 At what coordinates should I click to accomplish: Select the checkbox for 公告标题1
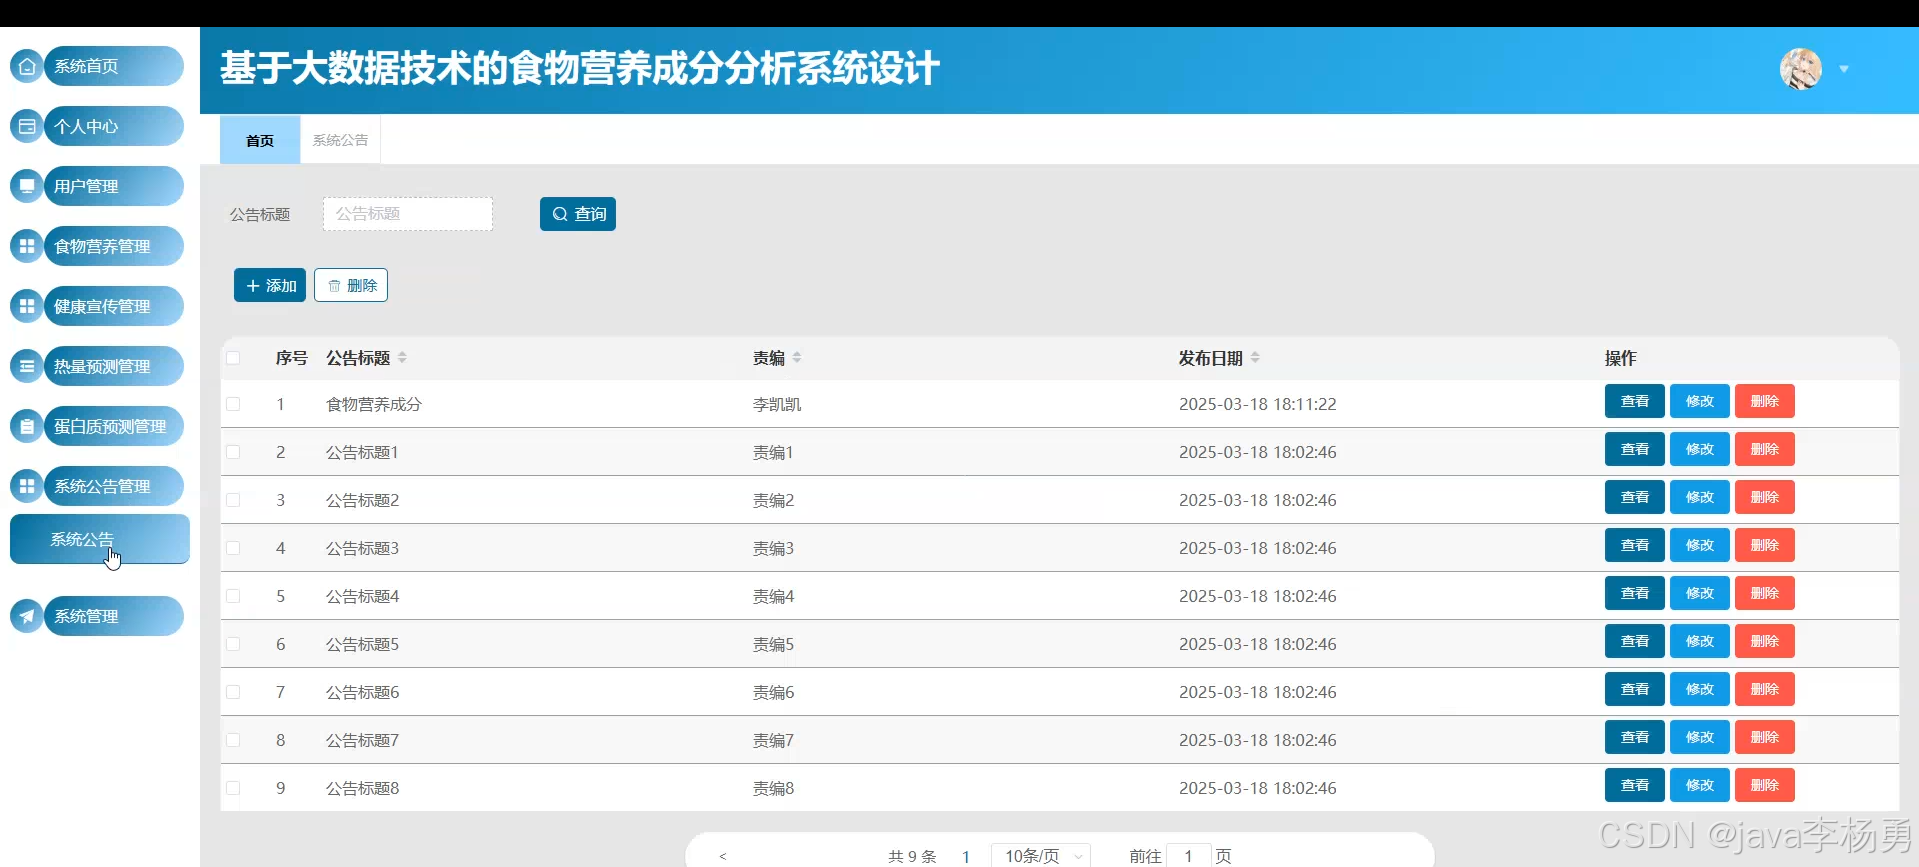[233, 452]
